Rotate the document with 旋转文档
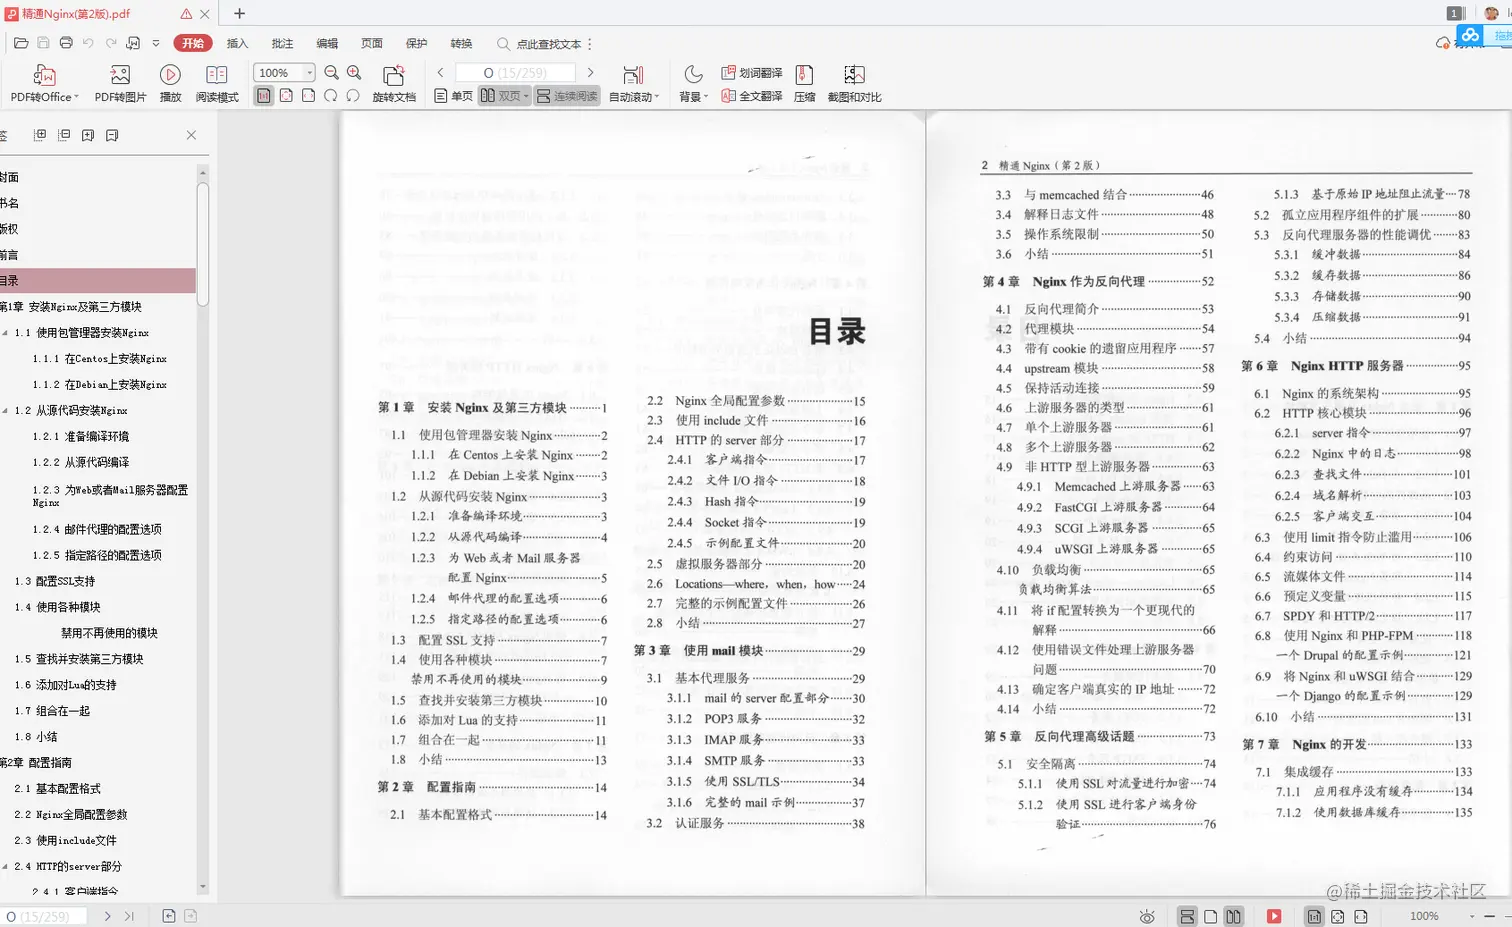 (393, 80)
